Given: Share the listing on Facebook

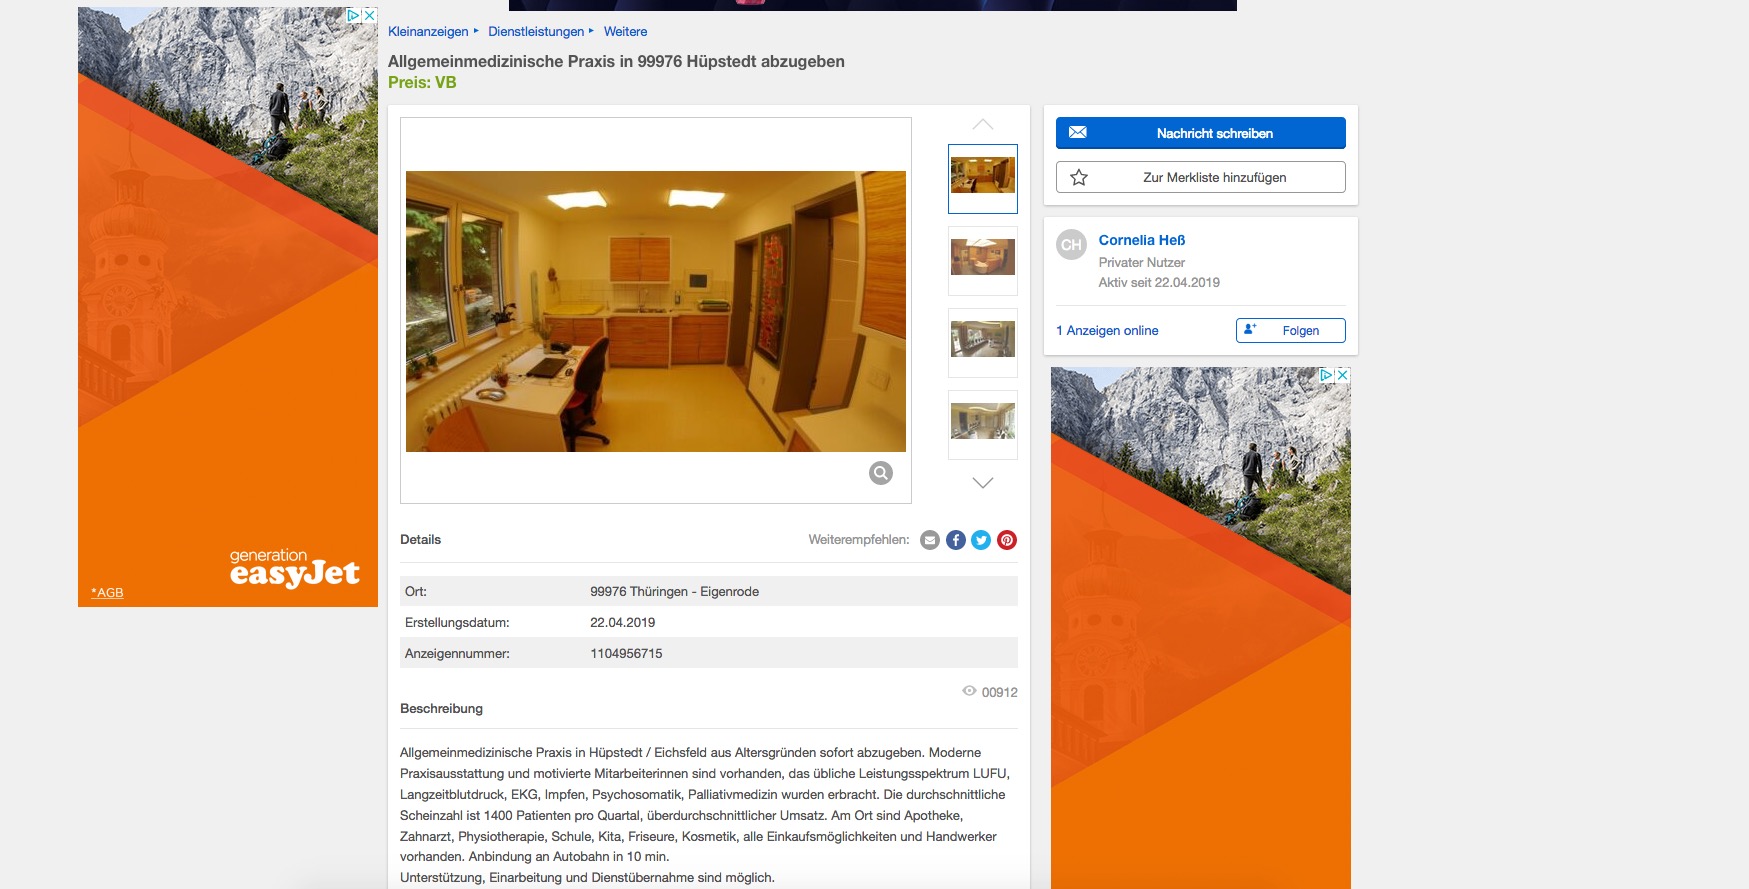Looking at the screenshot, I should pos(956,540).
